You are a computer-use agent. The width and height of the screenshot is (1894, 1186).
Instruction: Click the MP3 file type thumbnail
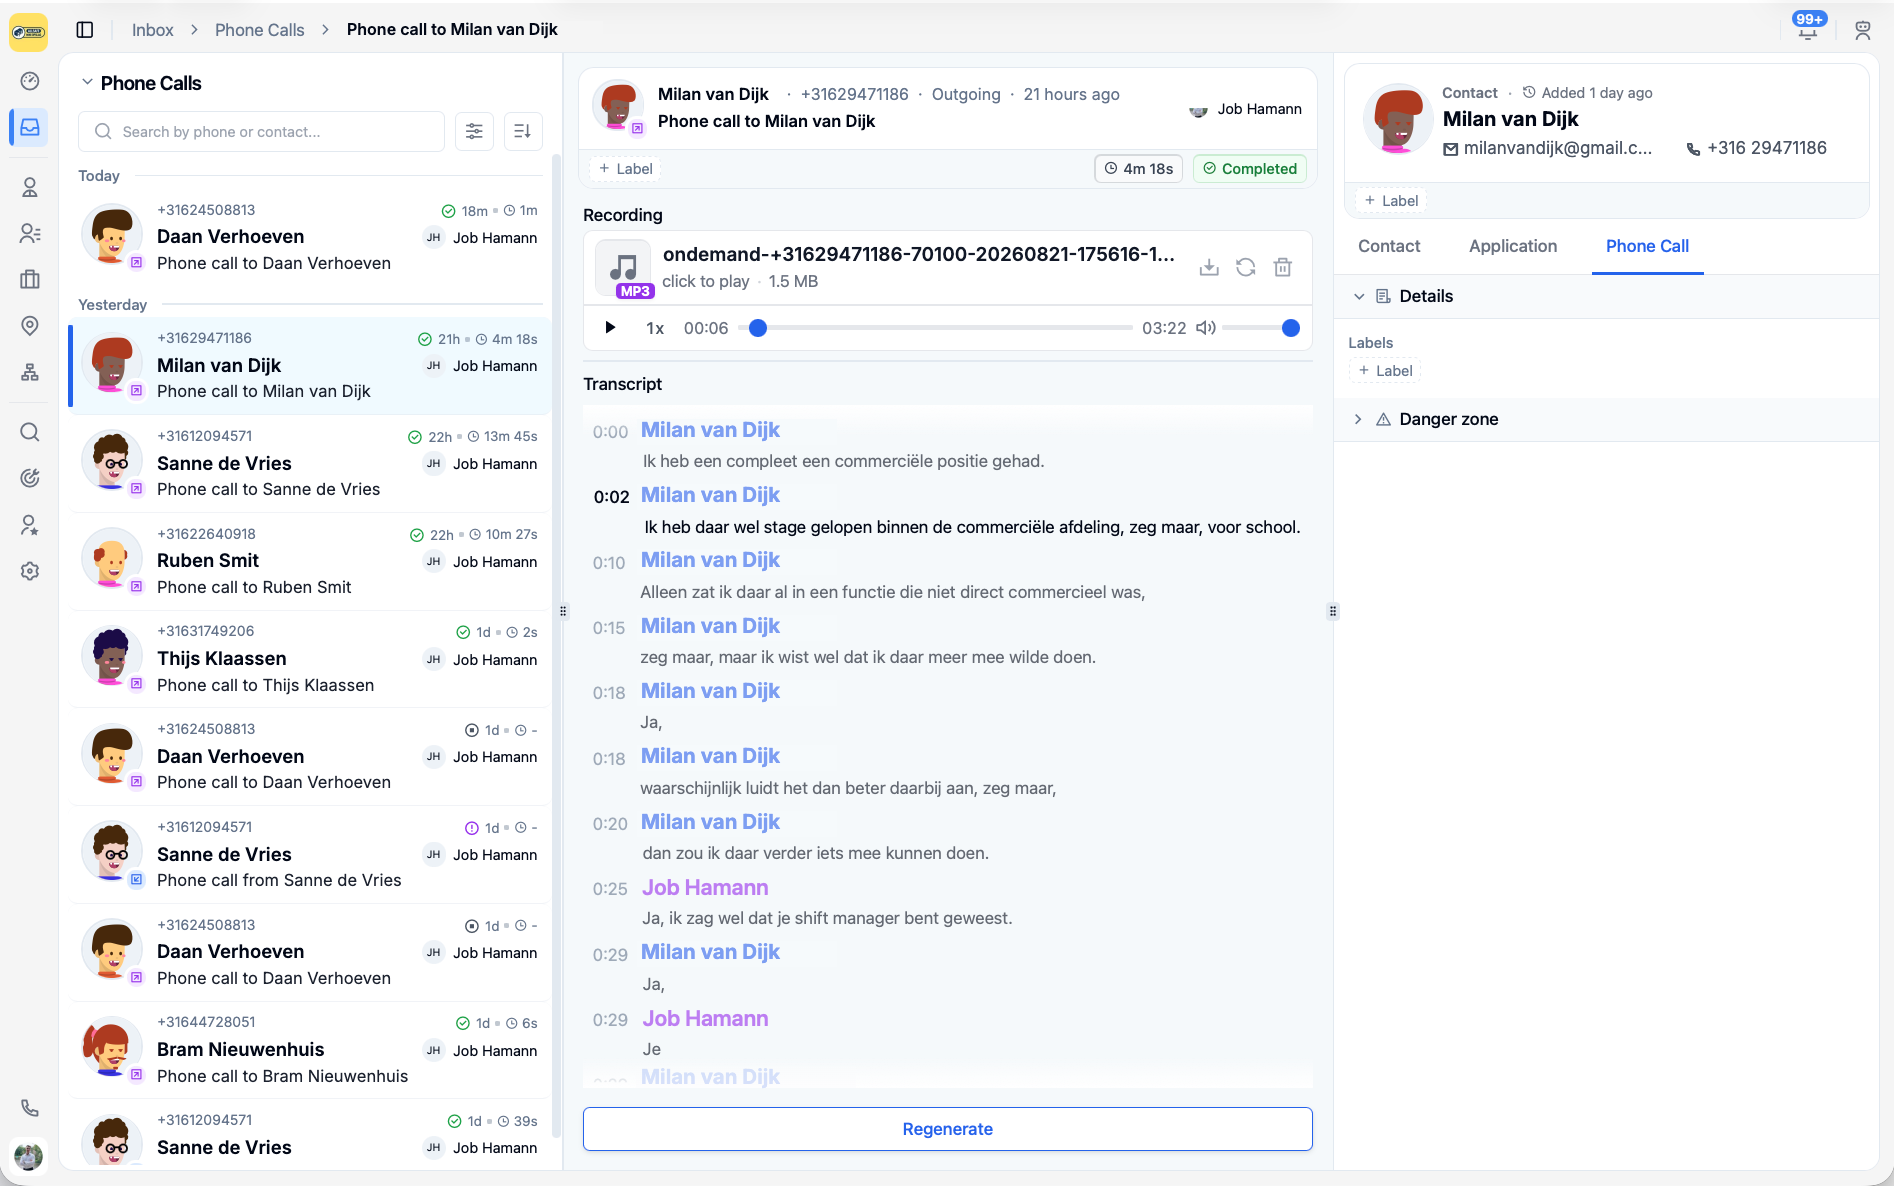point(623,269)
